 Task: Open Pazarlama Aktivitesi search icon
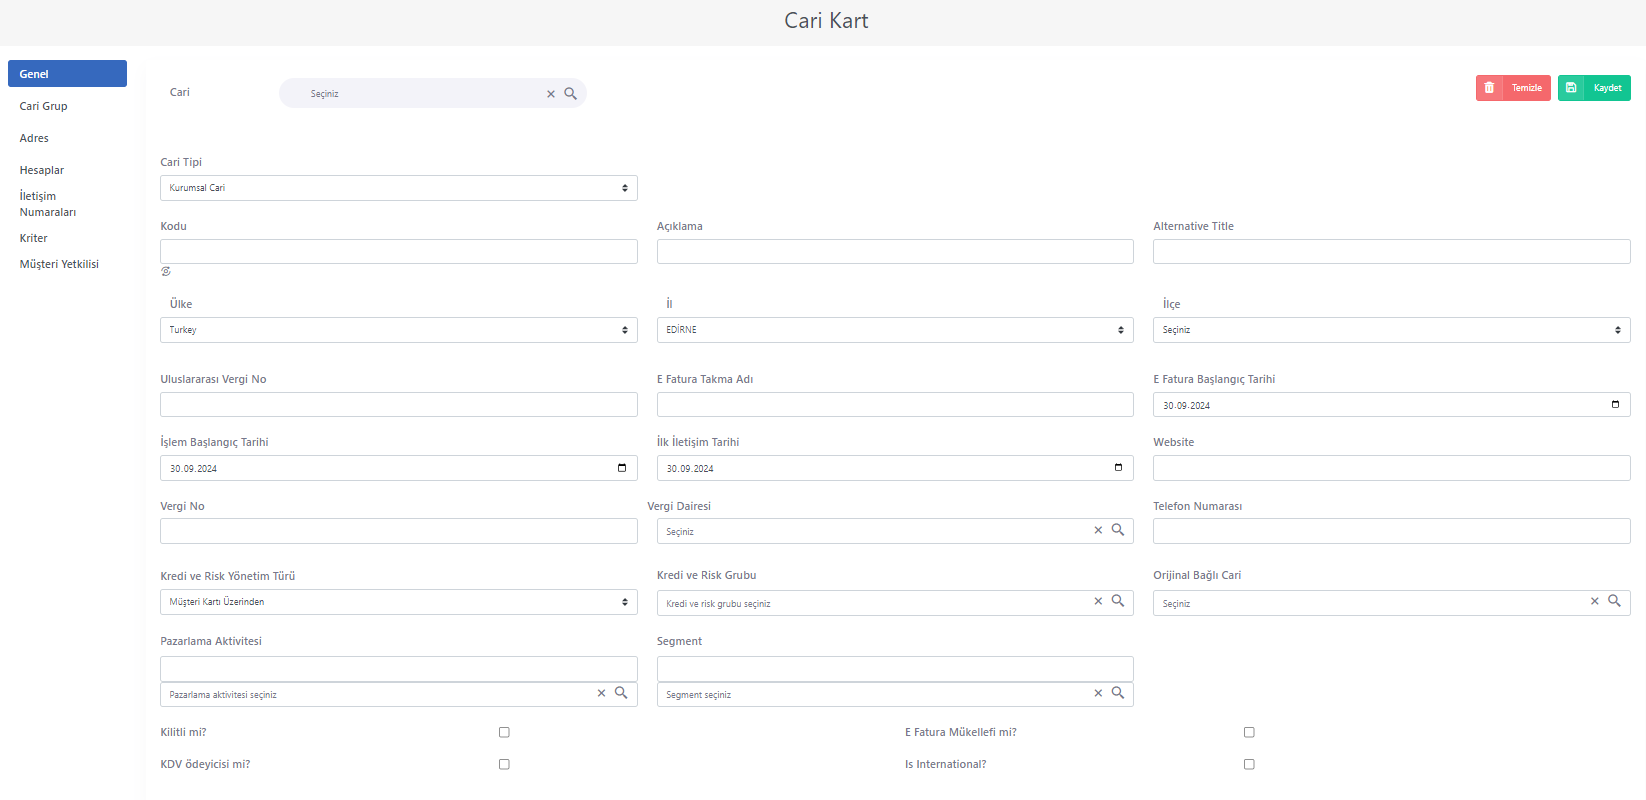[x=621, y=692]
